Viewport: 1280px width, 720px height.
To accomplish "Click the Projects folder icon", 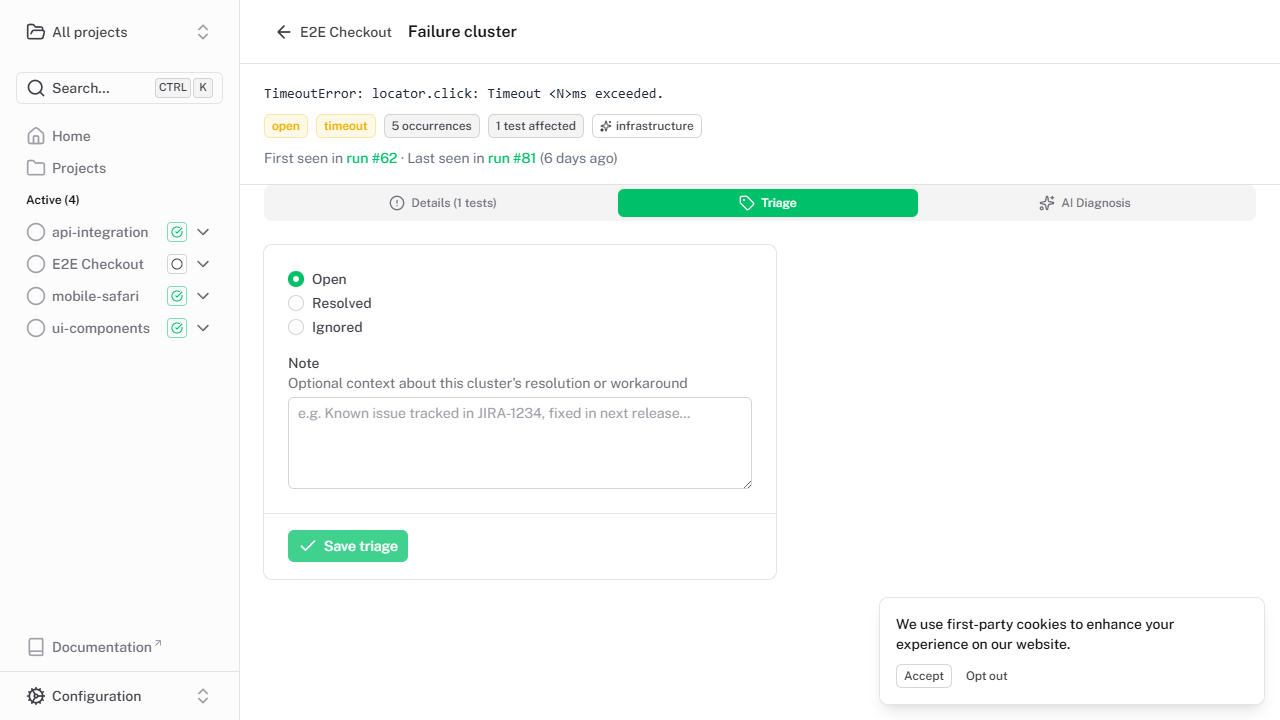I will coord(36,168).
